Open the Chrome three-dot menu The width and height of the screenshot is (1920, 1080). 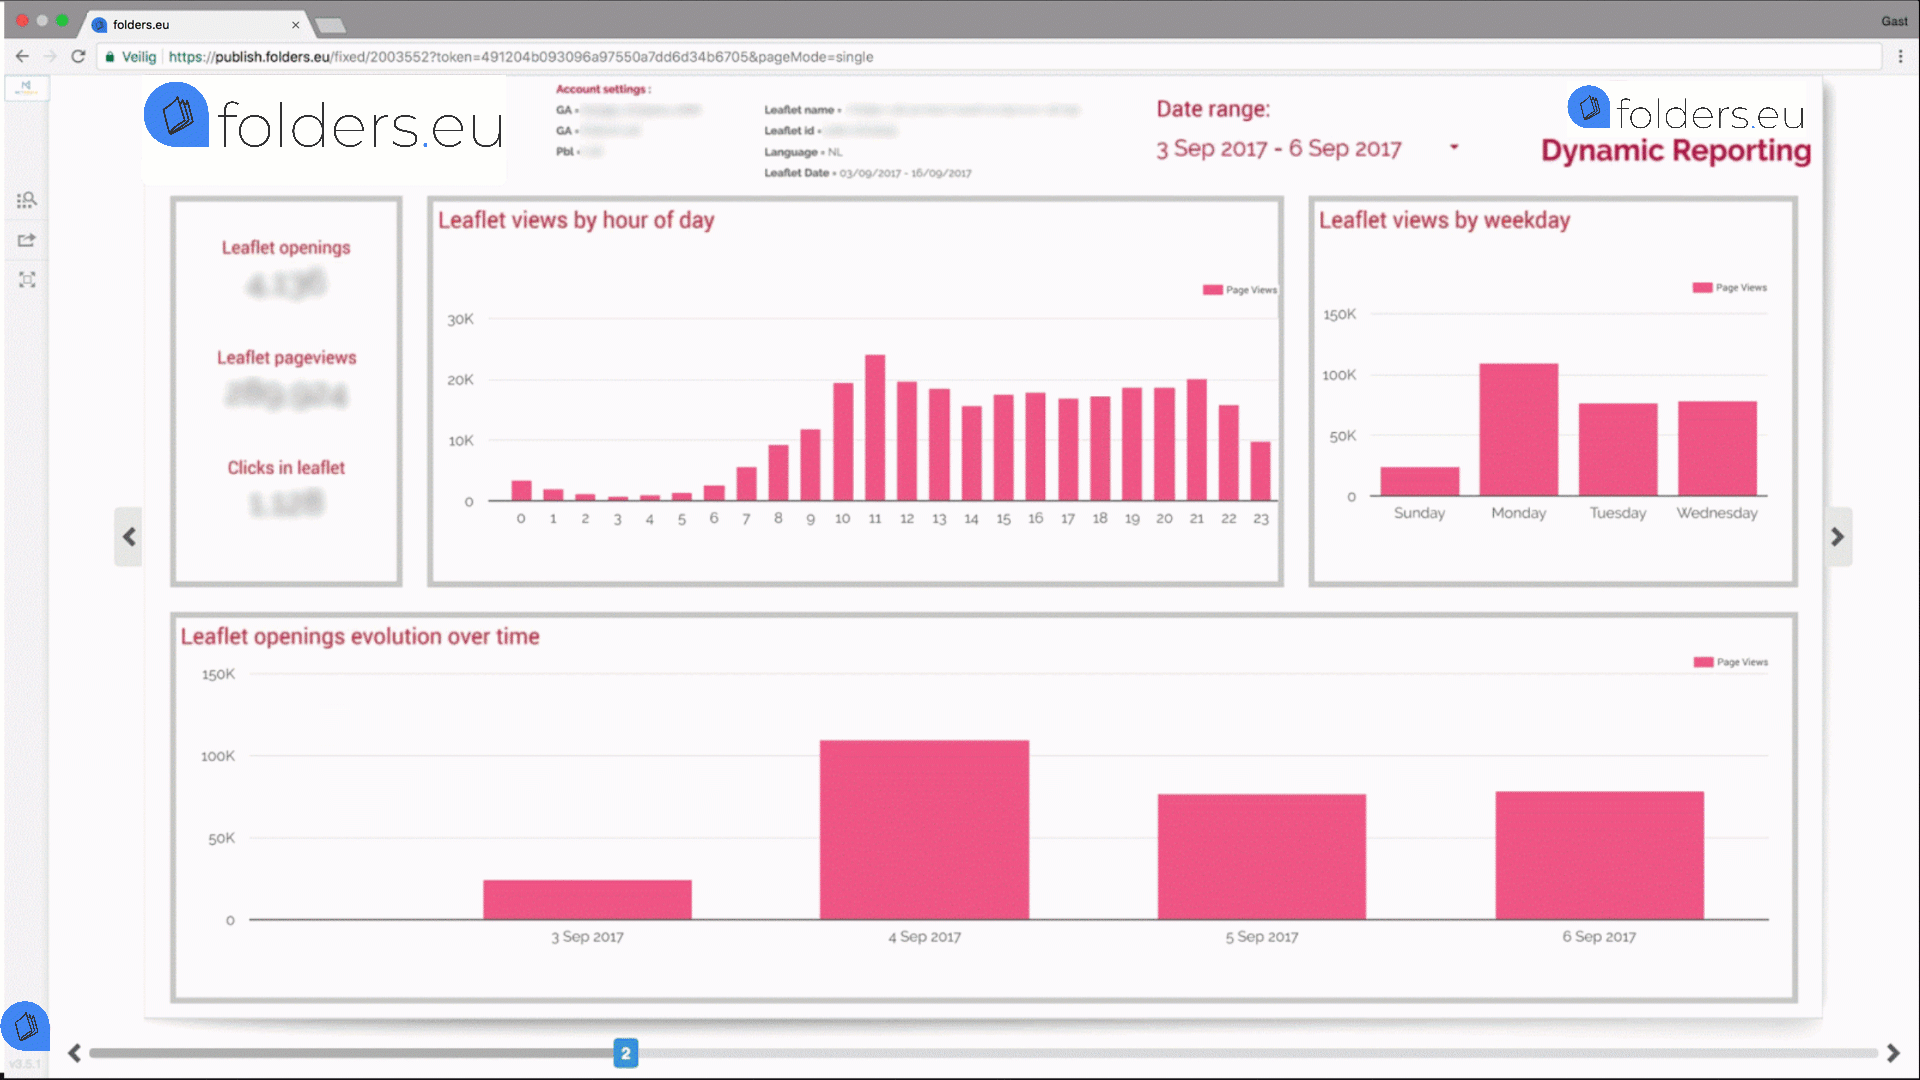tap(1900, 57)
